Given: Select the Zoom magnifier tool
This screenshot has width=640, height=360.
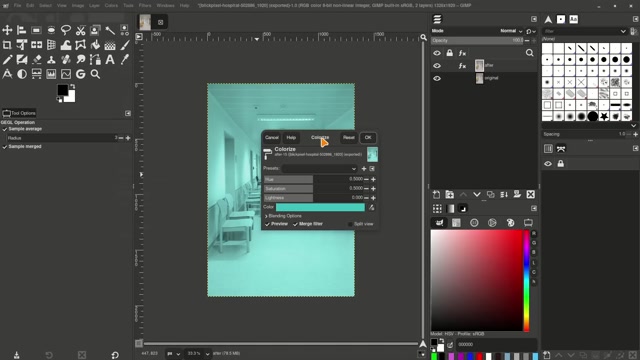Looking at the screenshot, I should [x=95, y=74].
